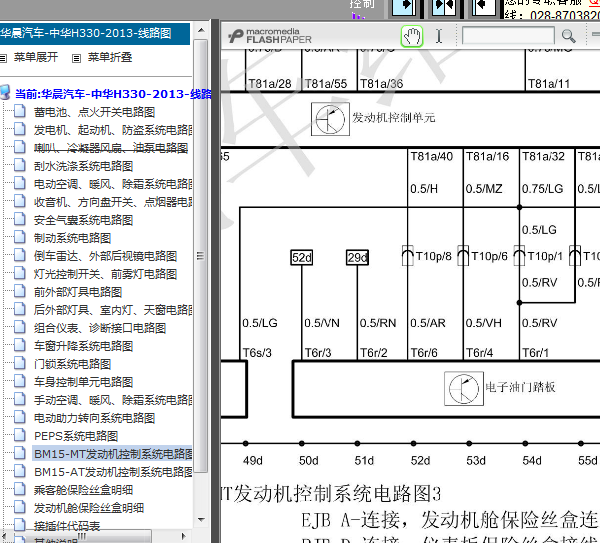Open 门锁系统电路图 item
The image size is (600, 543).
(x=72, y=364)
